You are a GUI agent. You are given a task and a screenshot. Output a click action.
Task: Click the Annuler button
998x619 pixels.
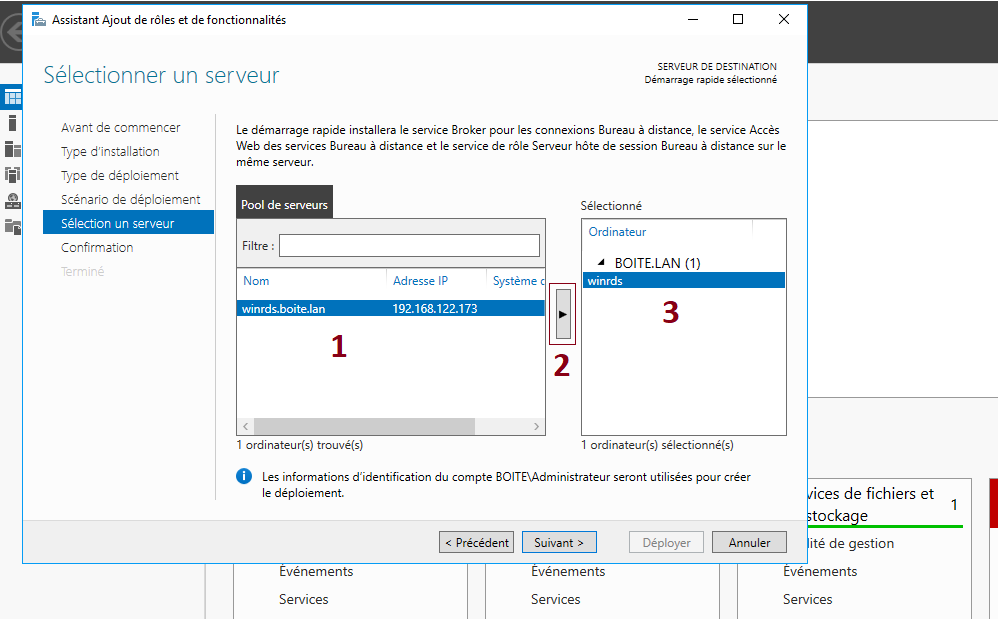(749, 542)
